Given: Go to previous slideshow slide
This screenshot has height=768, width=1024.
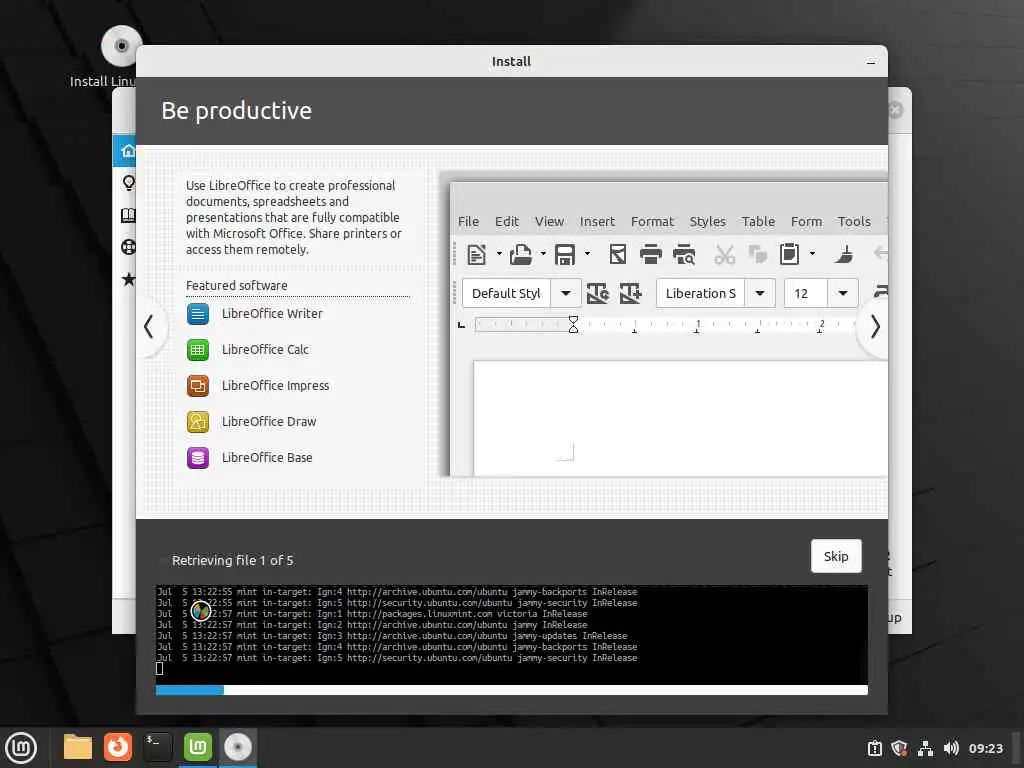Looking at the screenshot, I should [150, 326].
